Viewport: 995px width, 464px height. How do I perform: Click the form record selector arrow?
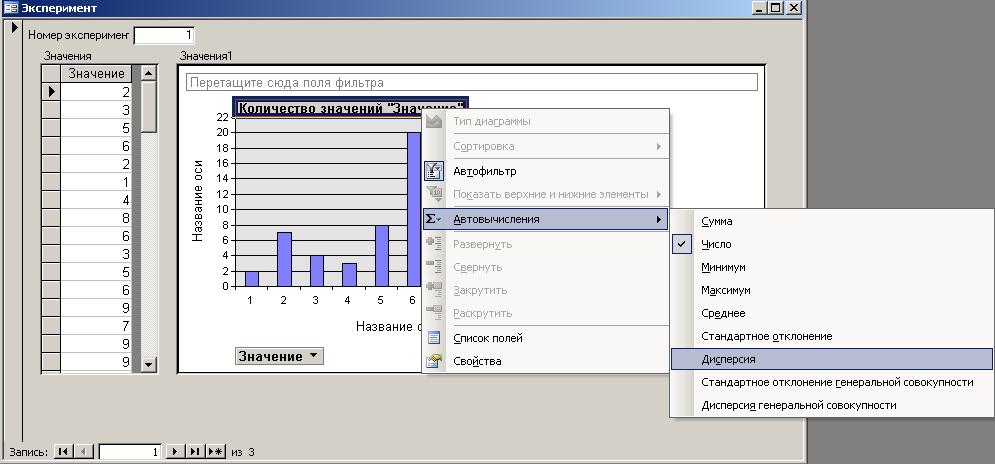click(x=15, y=28)
